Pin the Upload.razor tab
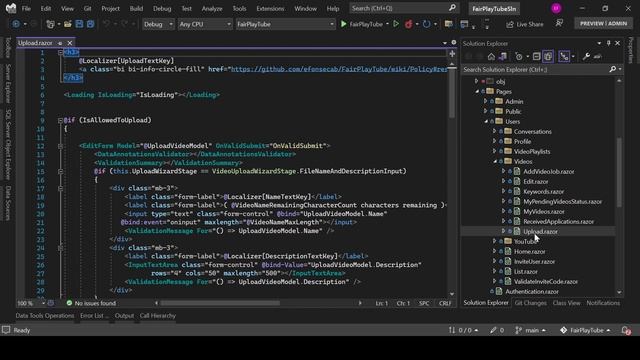This screenshot has height=360, width=640. (x=60, y=43)
